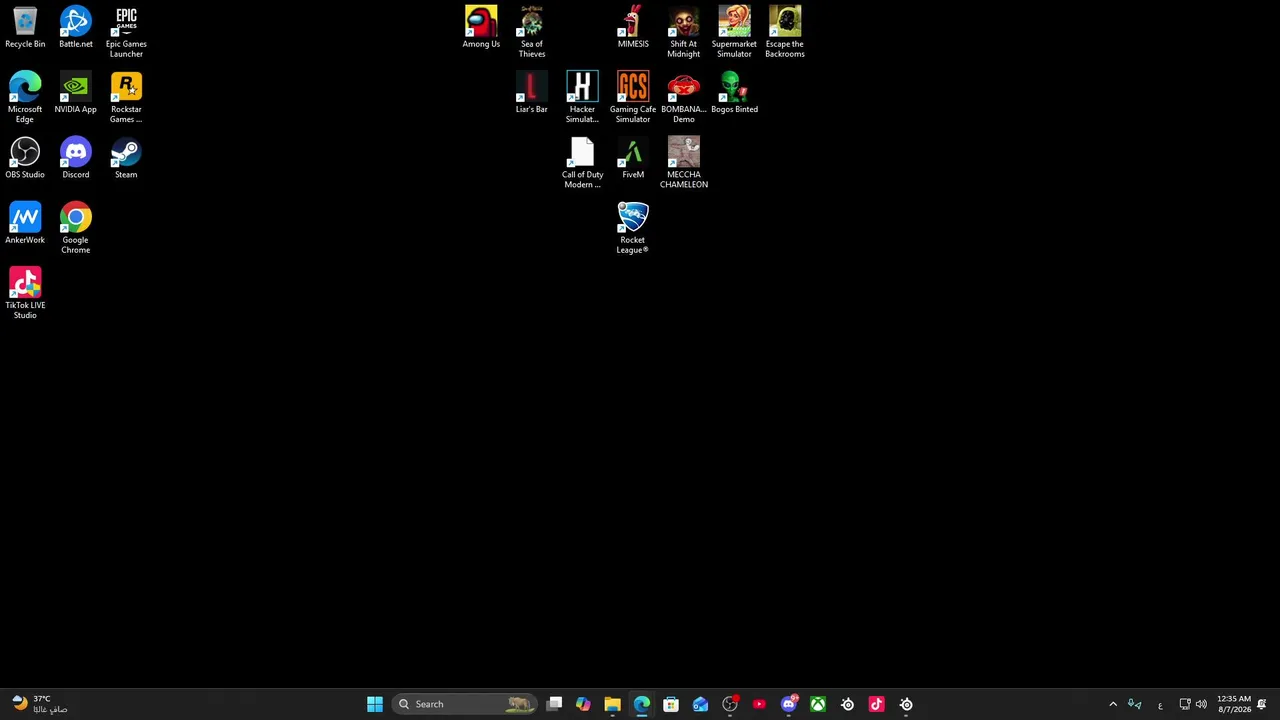
Task: Open the notifications bell
Action: tap(1262, 704)
